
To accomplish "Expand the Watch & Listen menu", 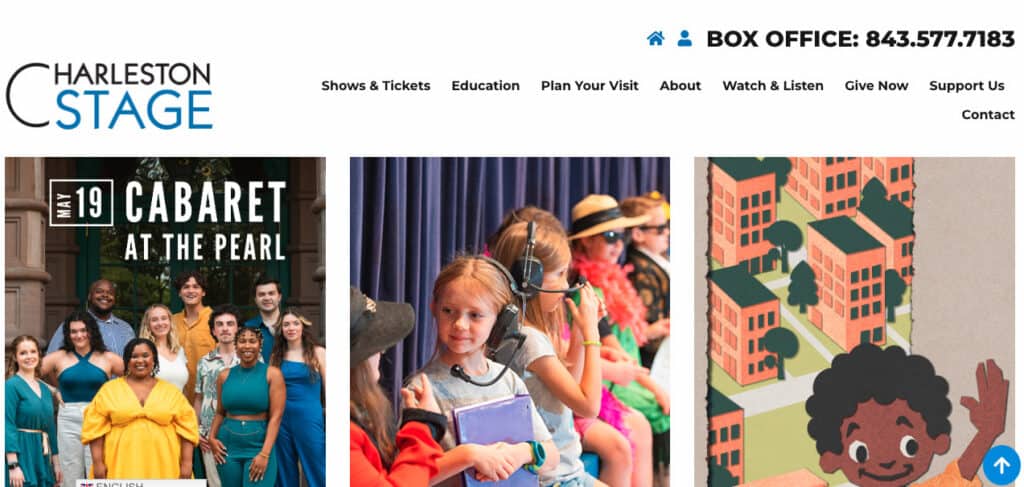I will point(773,86).
